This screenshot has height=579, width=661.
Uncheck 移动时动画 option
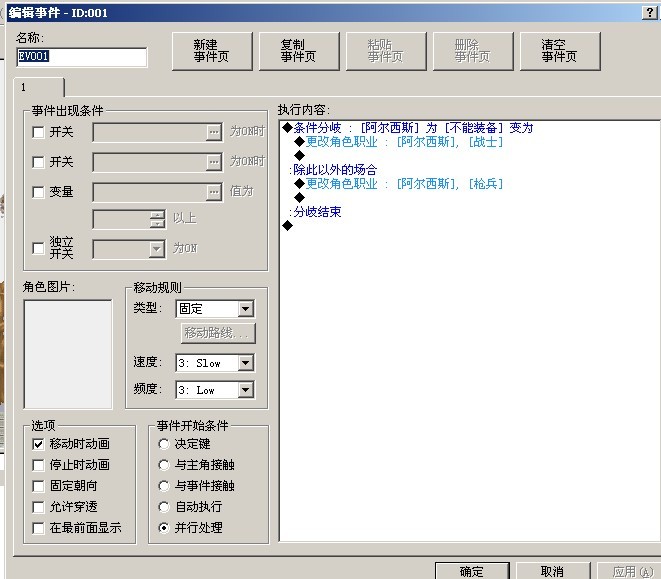pyautogui.click(x=38, y=444)
